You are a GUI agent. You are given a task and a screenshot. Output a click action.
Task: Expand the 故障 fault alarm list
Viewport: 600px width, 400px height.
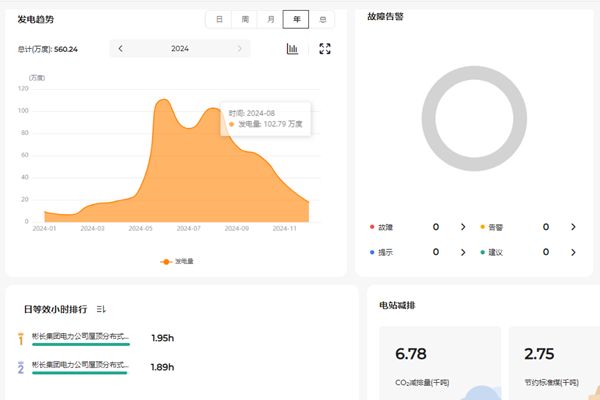pos(463,227)
